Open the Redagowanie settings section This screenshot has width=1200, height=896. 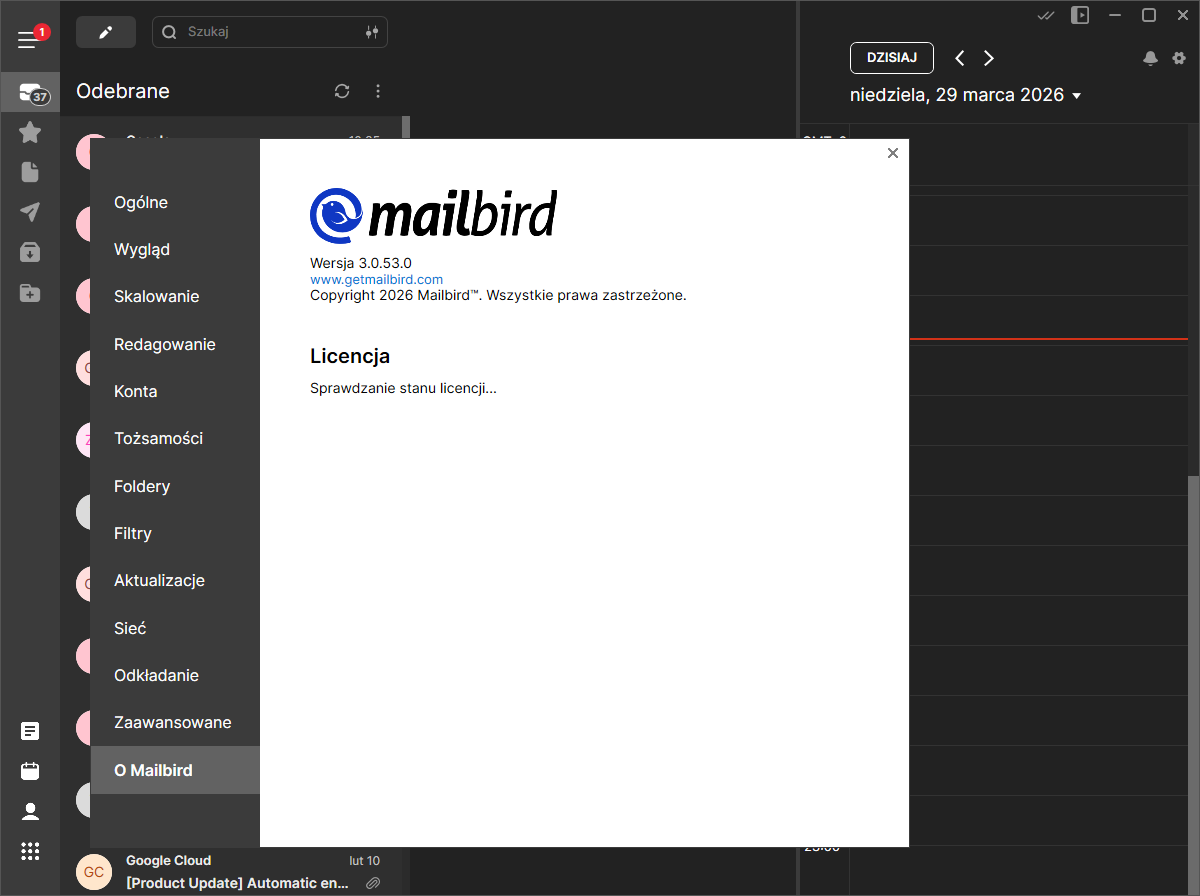[x=175, y=344]
